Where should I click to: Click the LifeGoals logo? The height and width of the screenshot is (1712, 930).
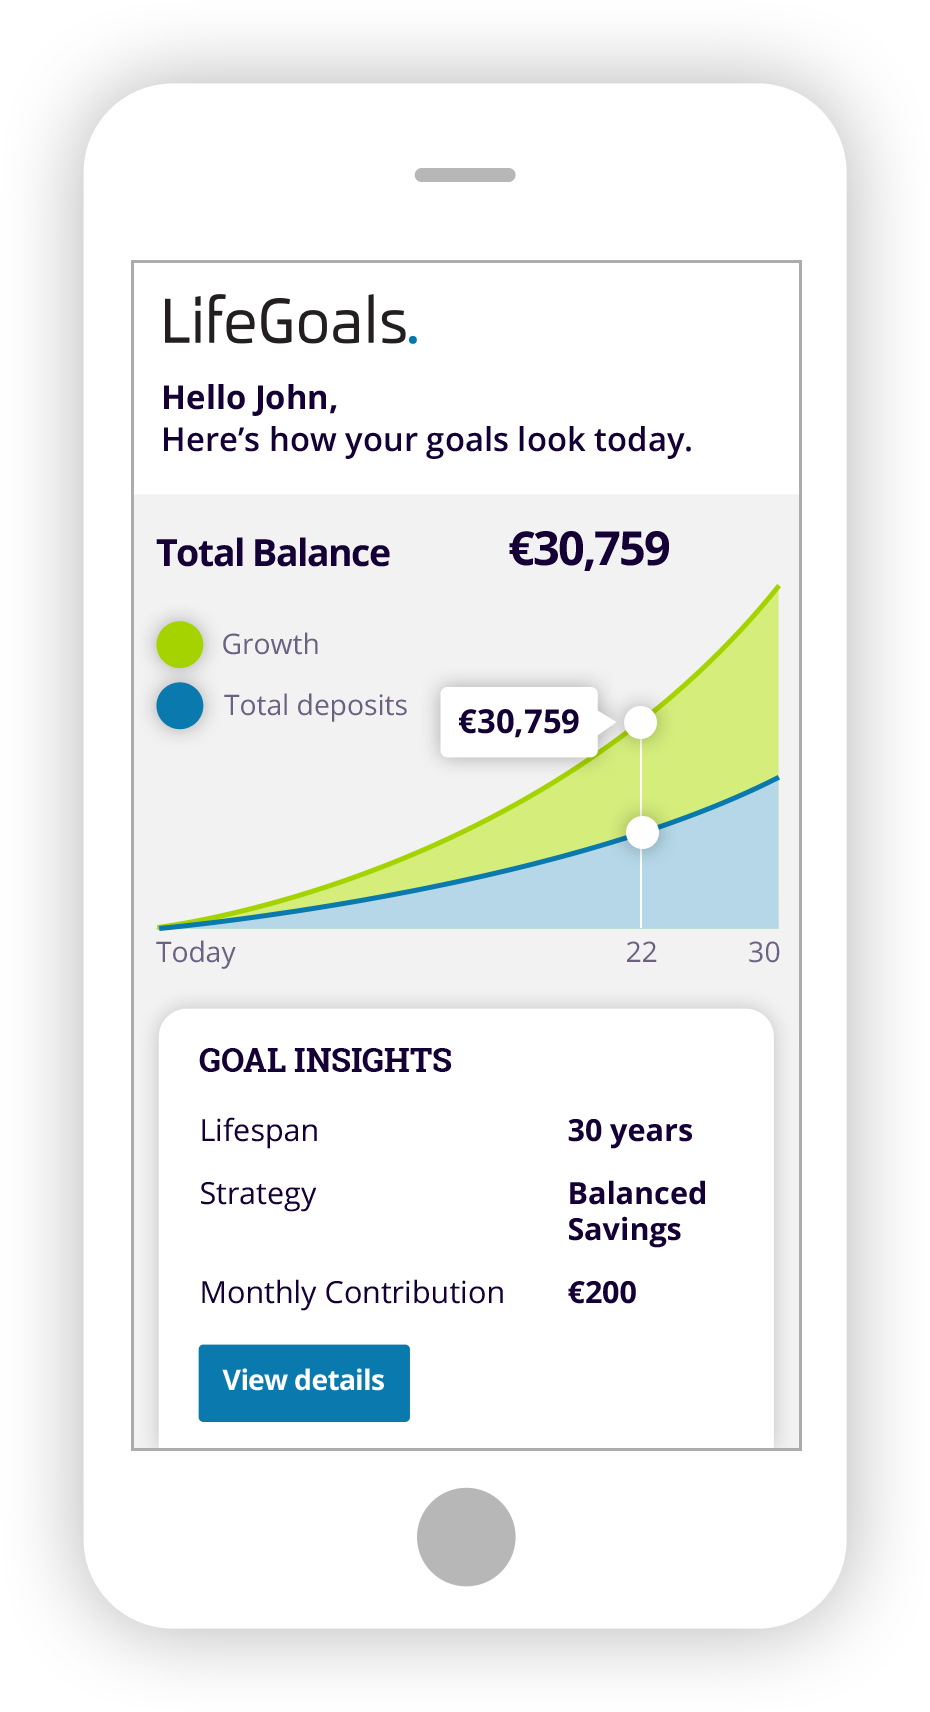click(289, 322)
